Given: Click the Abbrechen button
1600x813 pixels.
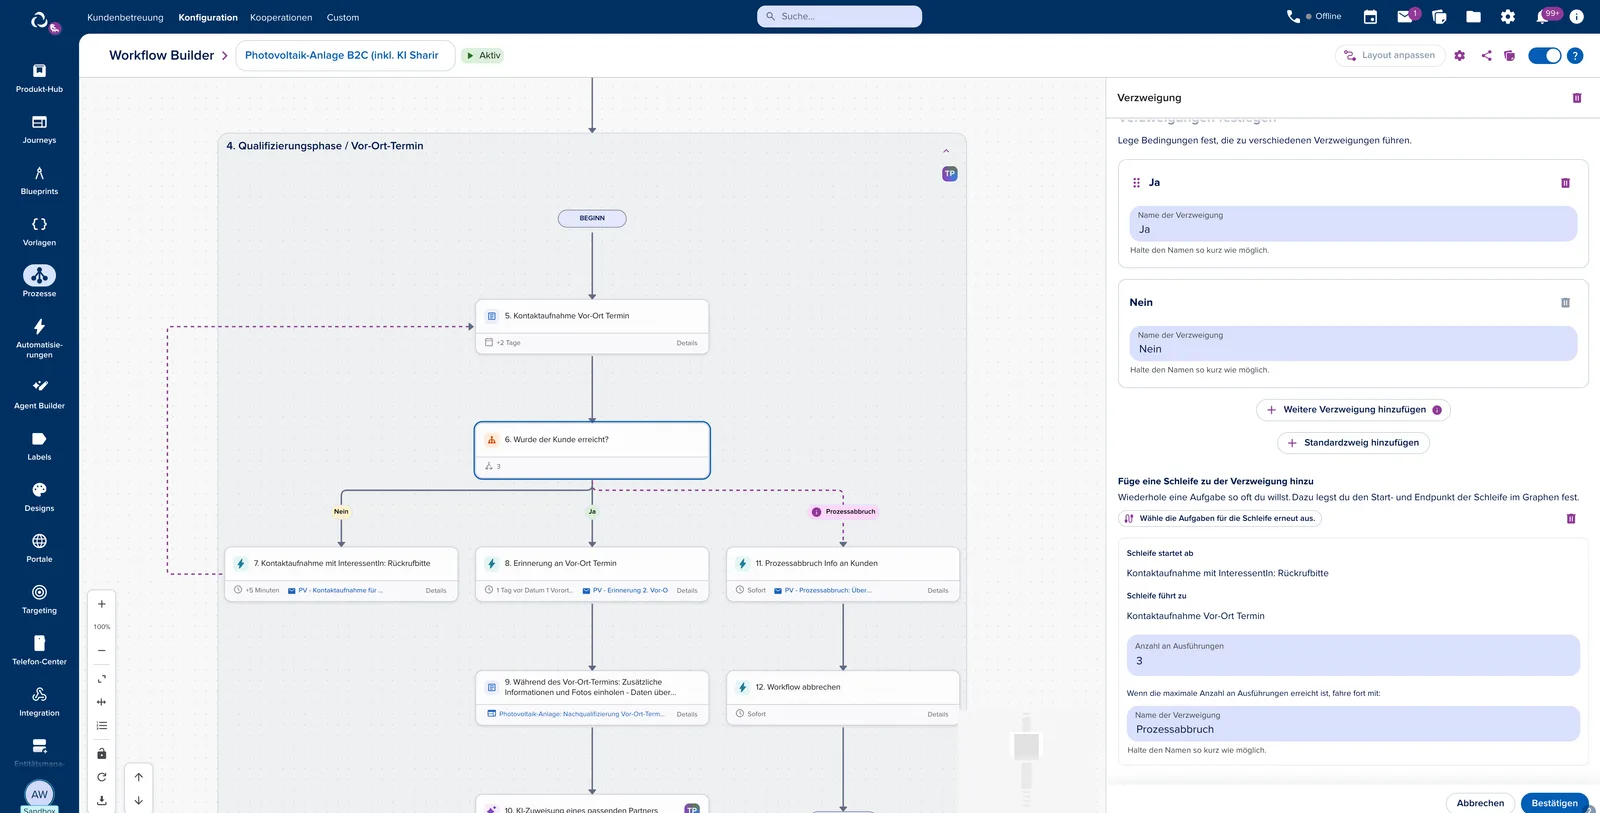Looking at the screenshot, I should (x=1480, y=803).
